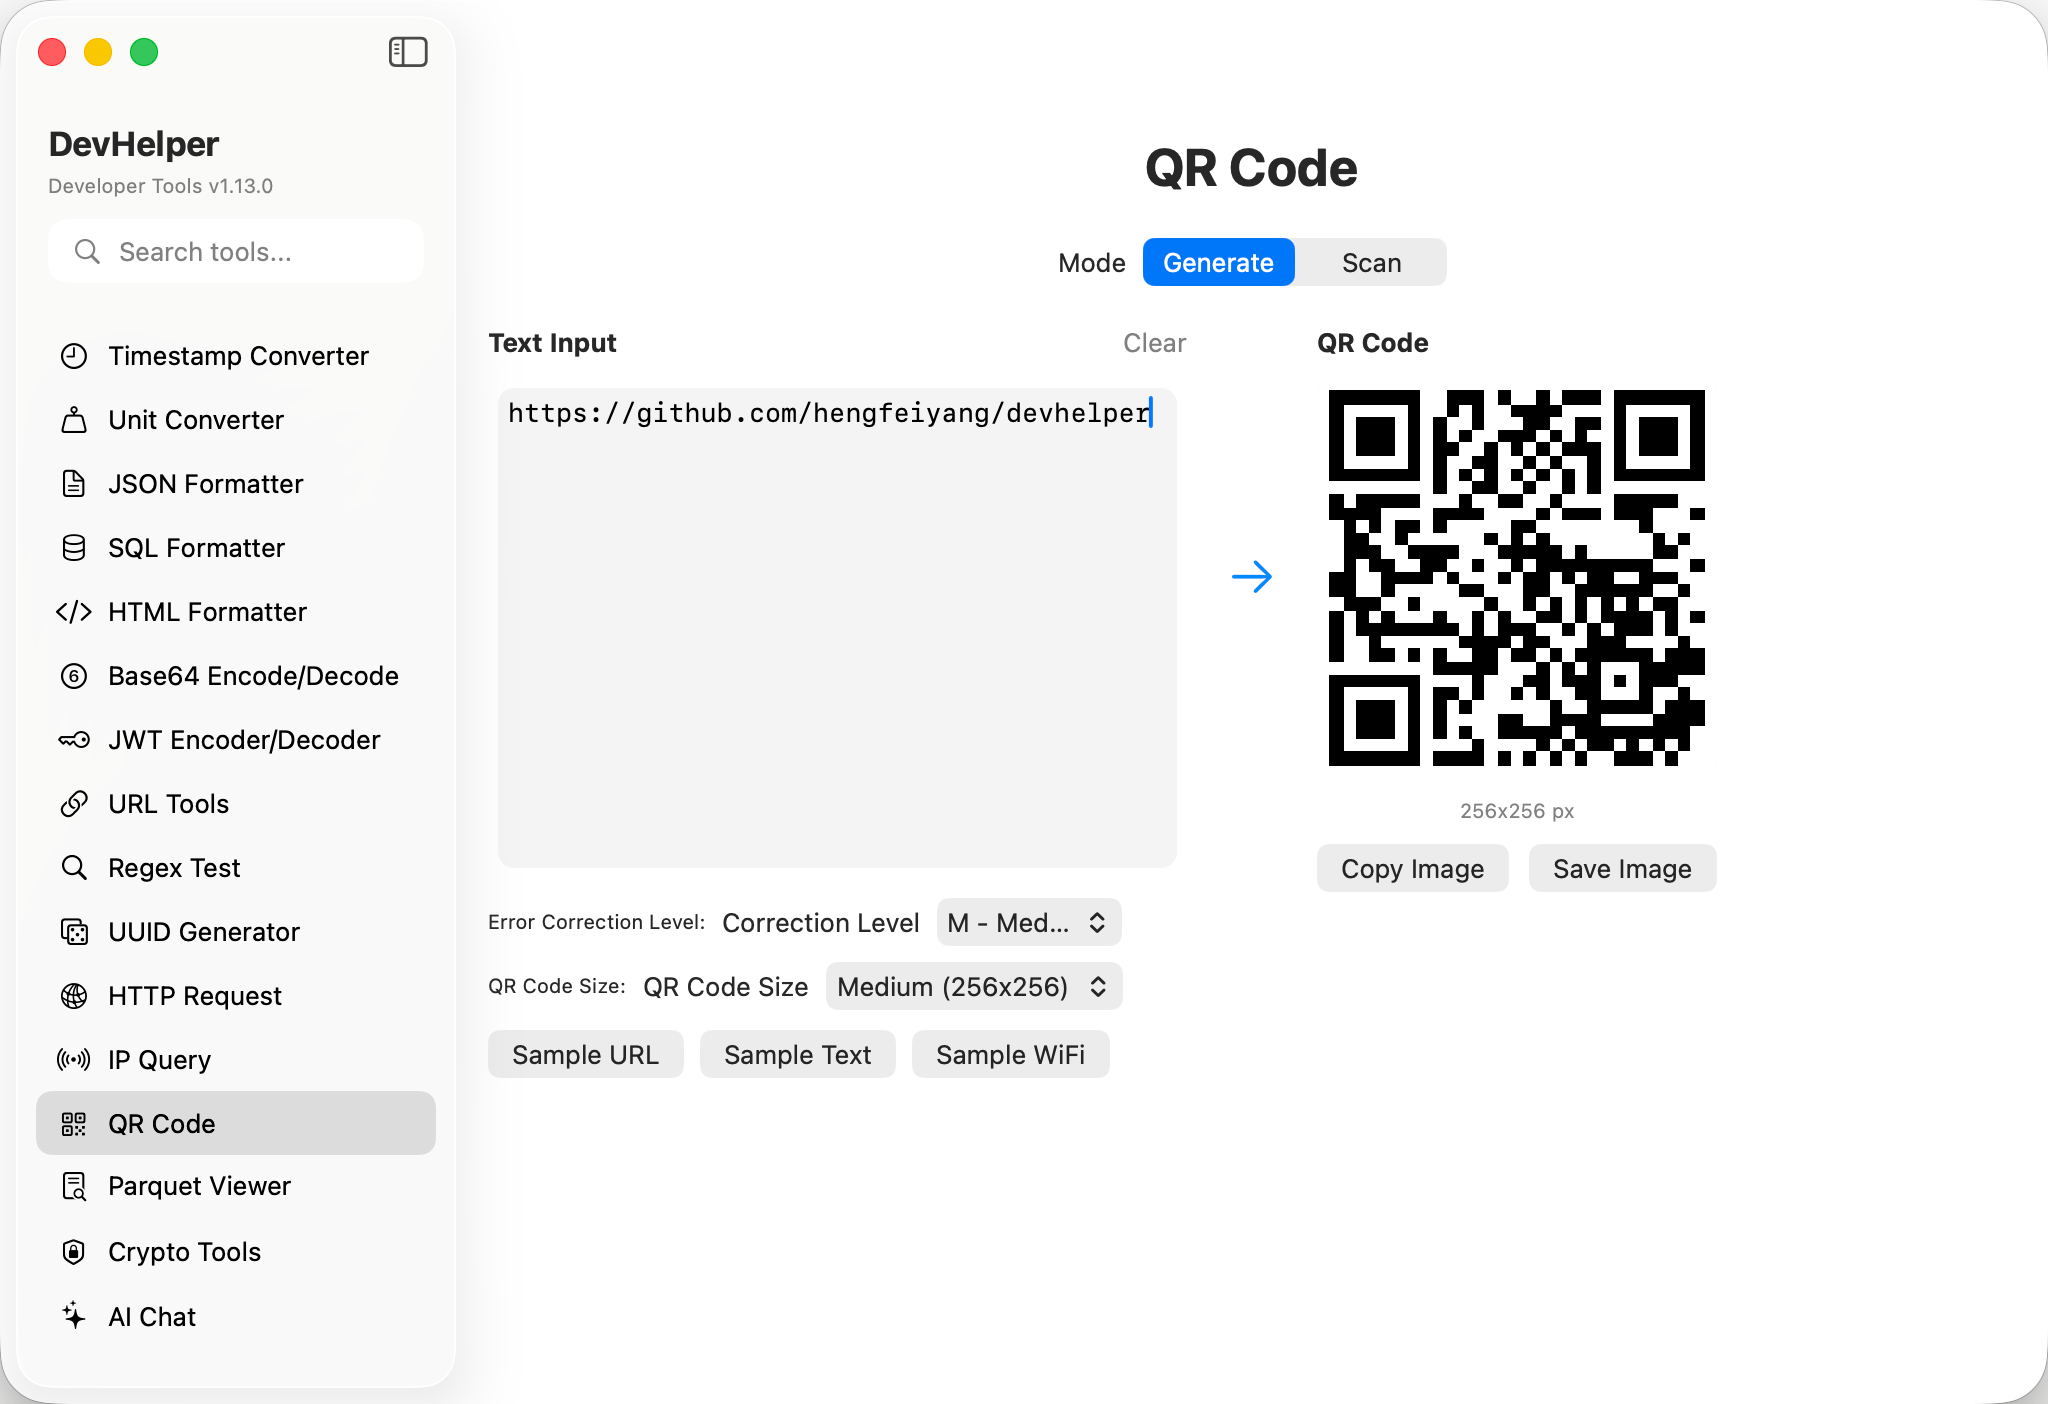Click the AI Chat sparkle icon
2048x1404 pixels.
(x=74, y=1316)
